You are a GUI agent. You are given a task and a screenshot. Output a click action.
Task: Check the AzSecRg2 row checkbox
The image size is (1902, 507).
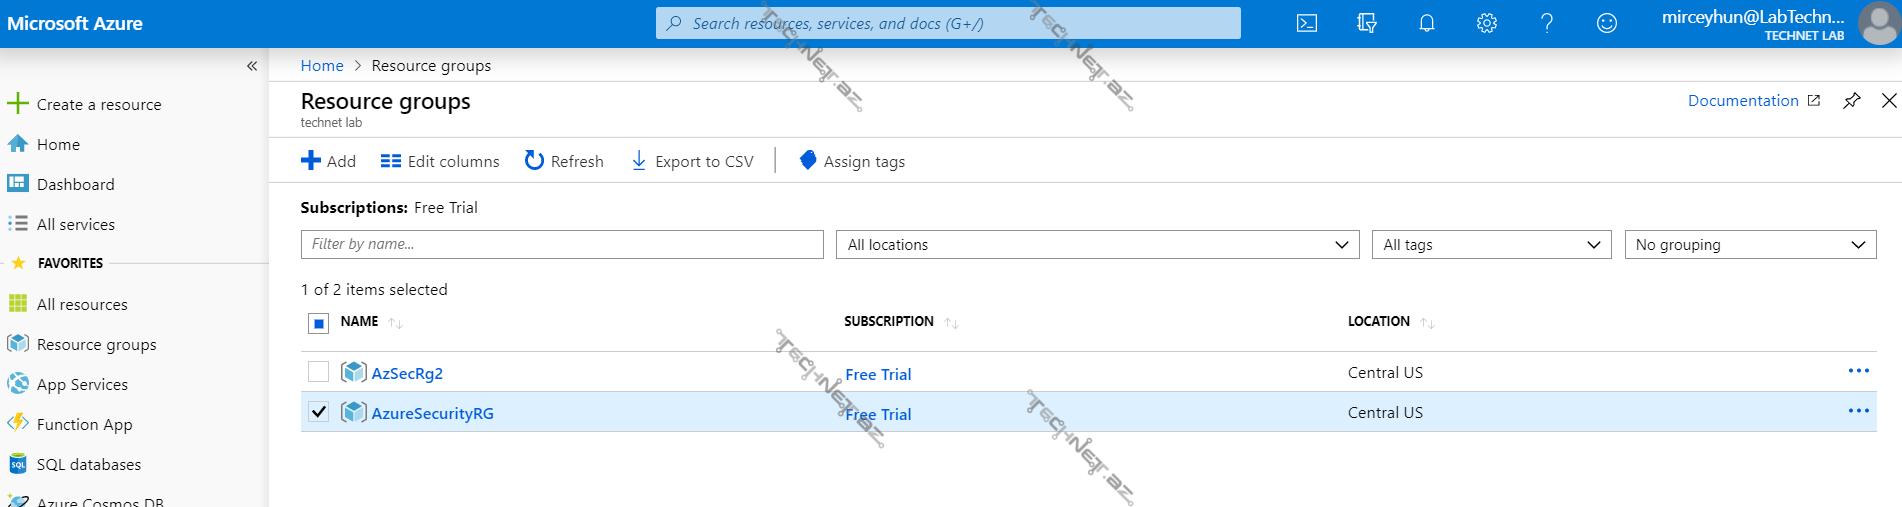318,372
